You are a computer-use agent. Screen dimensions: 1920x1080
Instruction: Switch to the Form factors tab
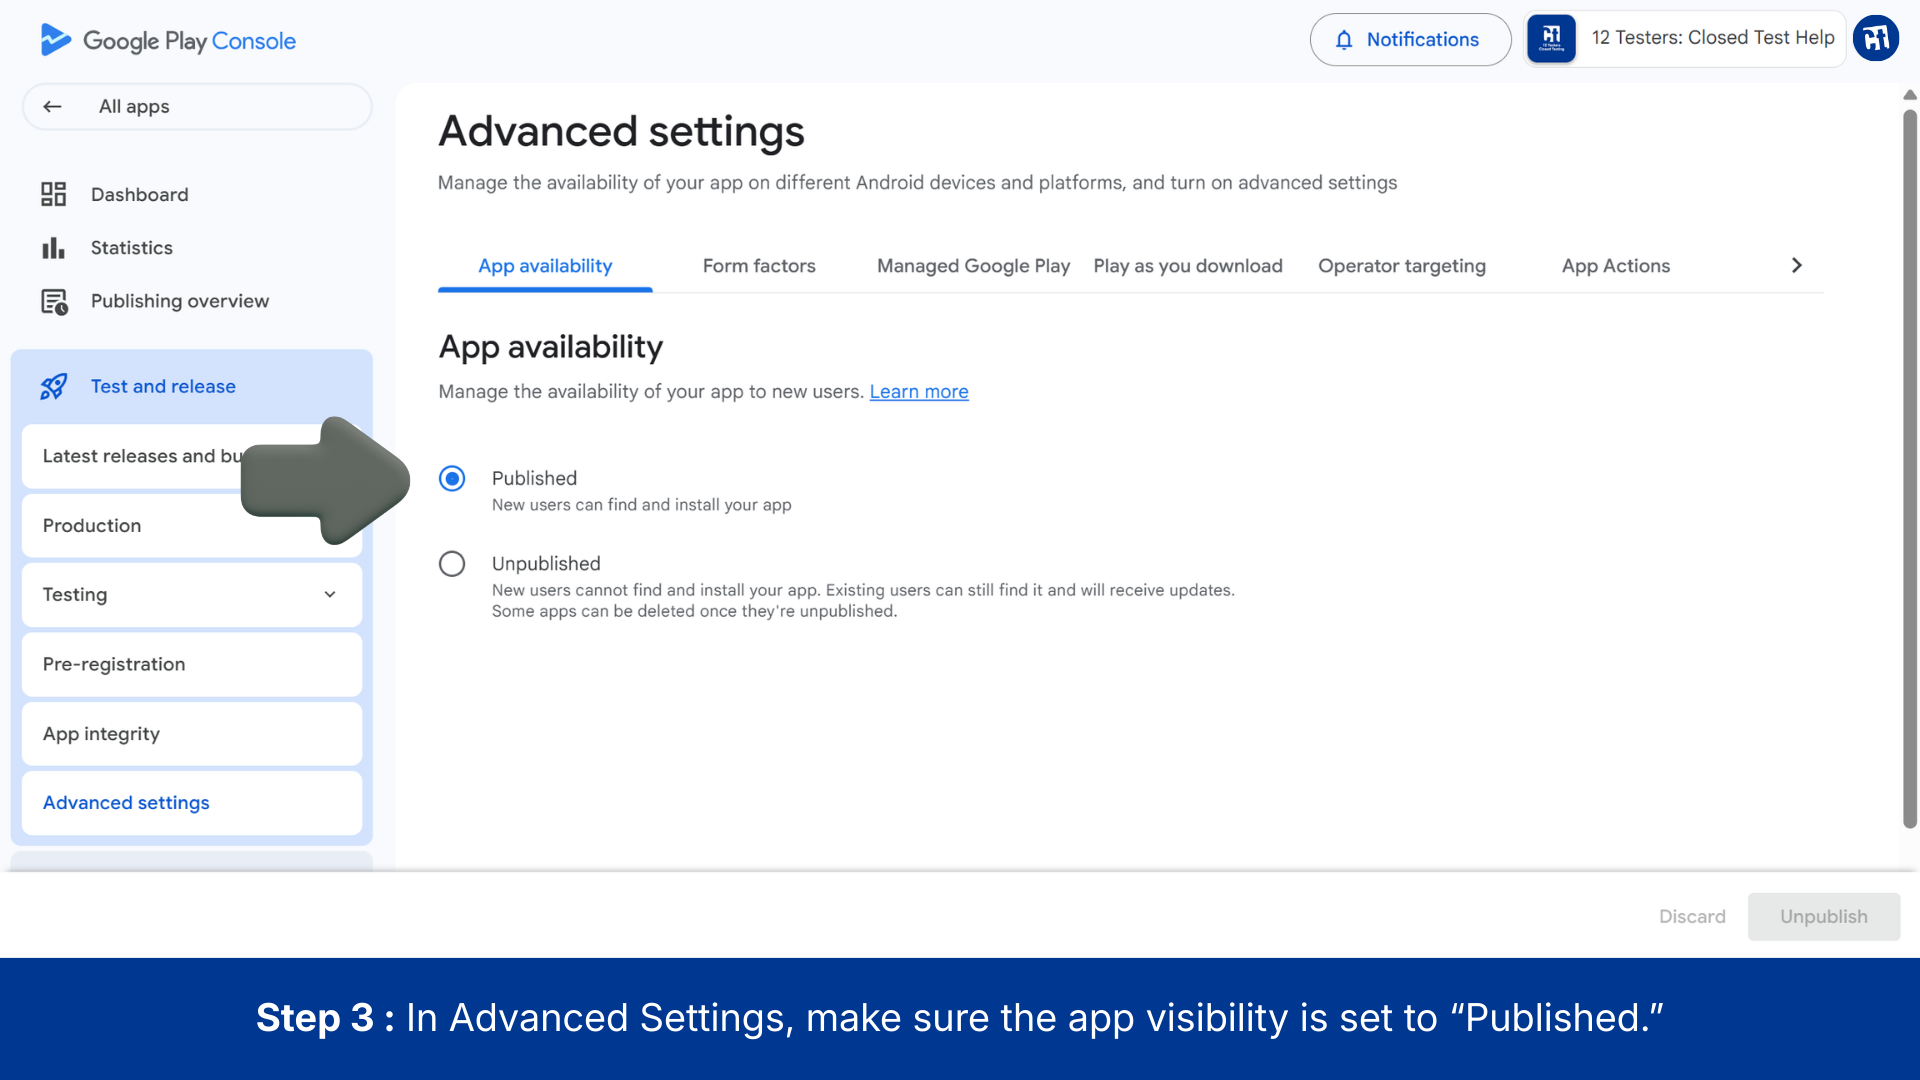(759, 266)
